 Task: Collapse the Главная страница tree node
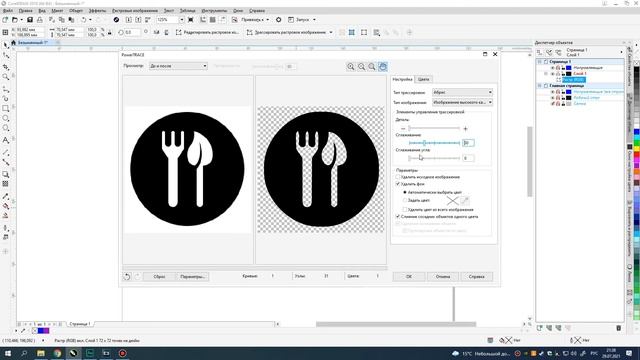point(540,86)
